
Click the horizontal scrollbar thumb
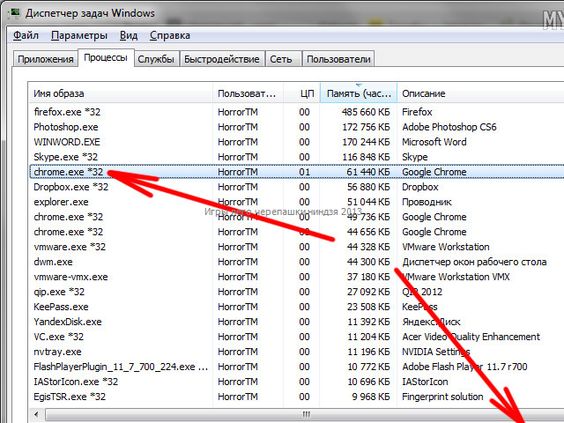click(x=306, y=415)
